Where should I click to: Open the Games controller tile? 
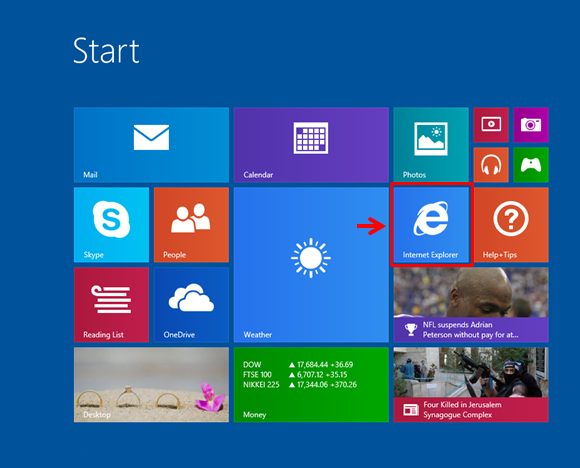point(531,165)
